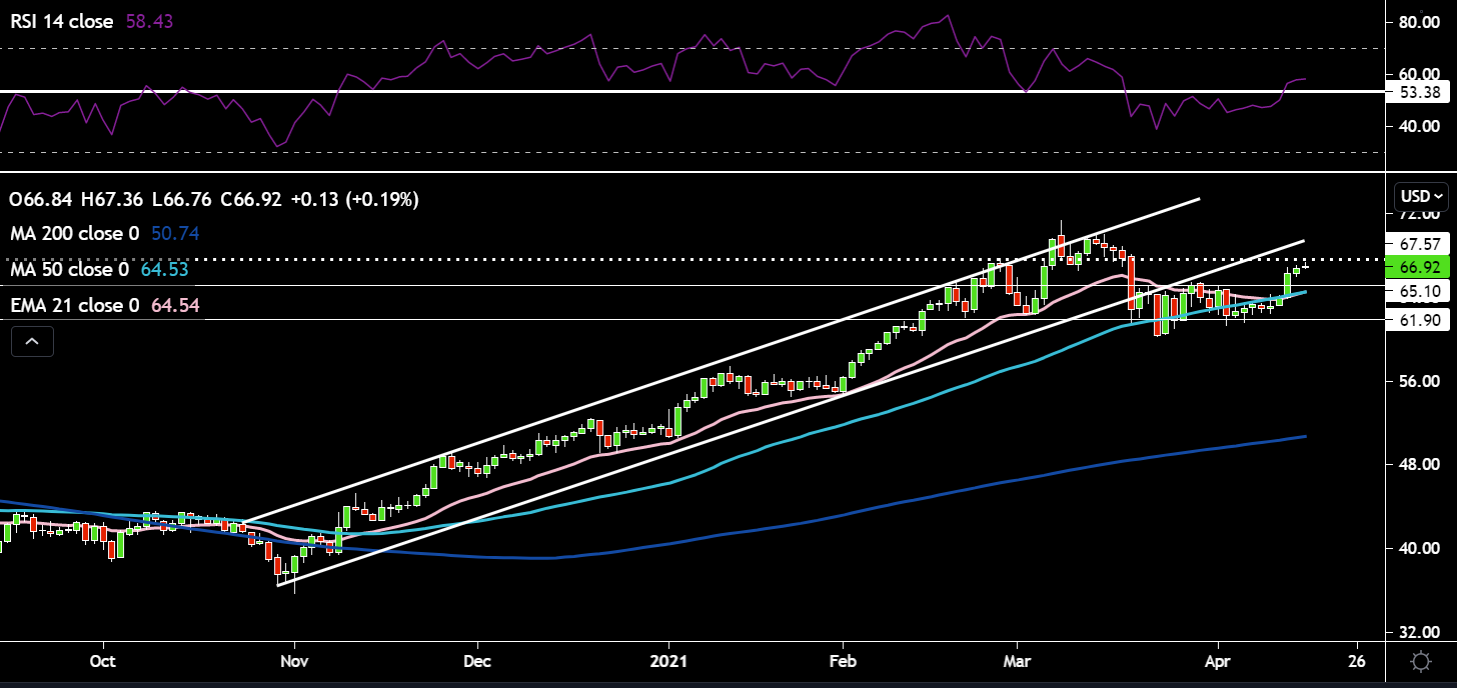Click the 65.10 price level label

click(x=1420, y=289)
